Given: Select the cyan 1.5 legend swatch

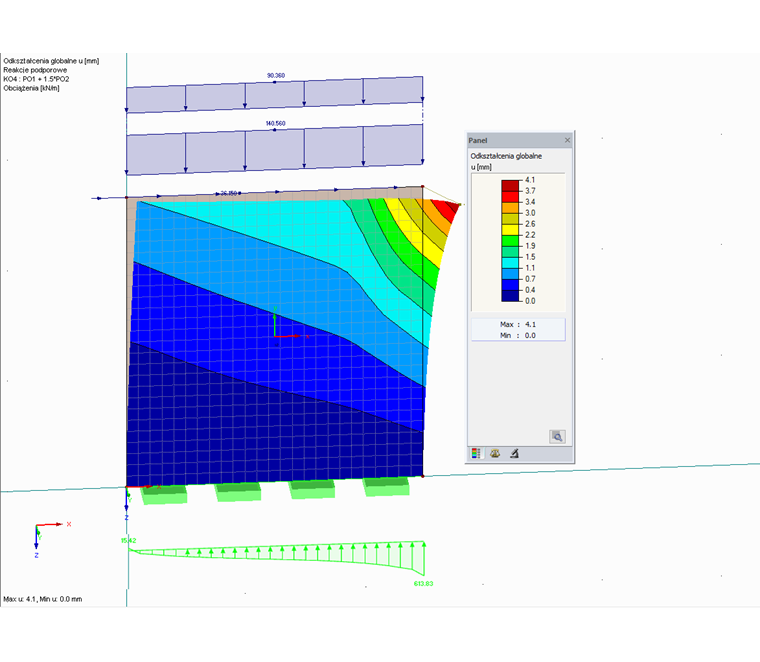Looking at the screenshot, I should click(510, 263).
